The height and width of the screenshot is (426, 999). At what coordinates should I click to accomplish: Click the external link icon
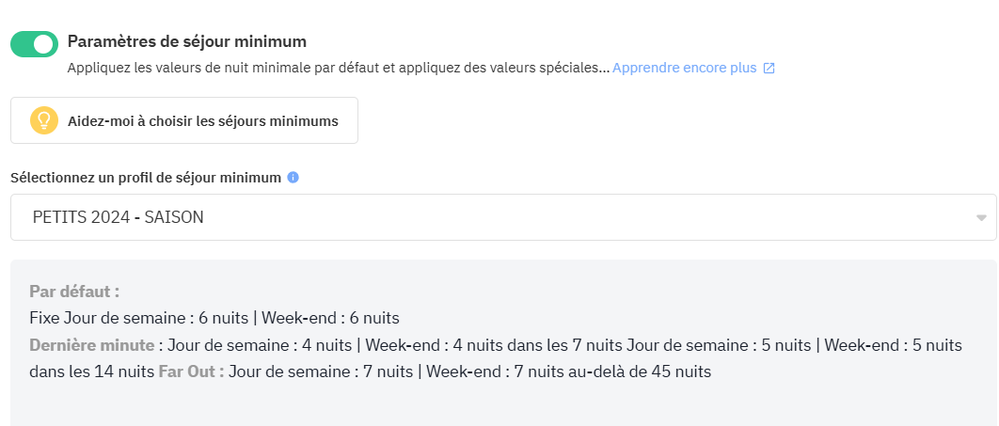(768, 69)
